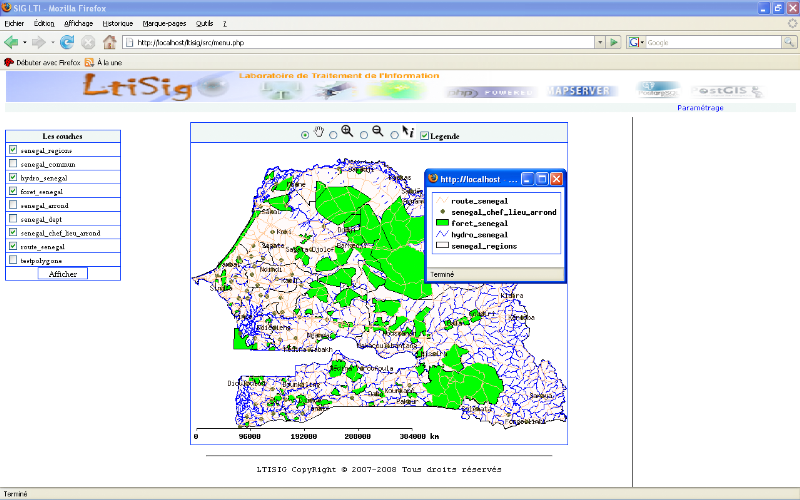Disable the foret_senegal layer checkbox

point(12,190)
